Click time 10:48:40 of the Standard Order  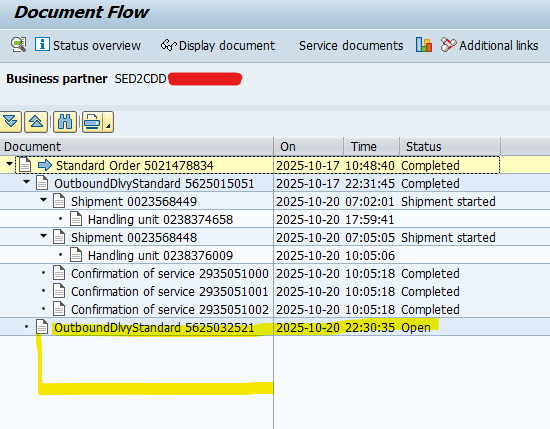click(370, 165)
